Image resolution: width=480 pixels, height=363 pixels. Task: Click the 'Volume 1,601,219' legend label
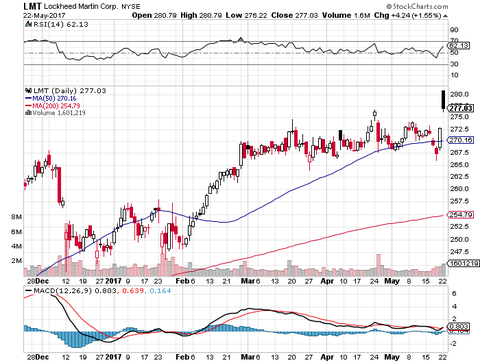click(x=59, y=113)
